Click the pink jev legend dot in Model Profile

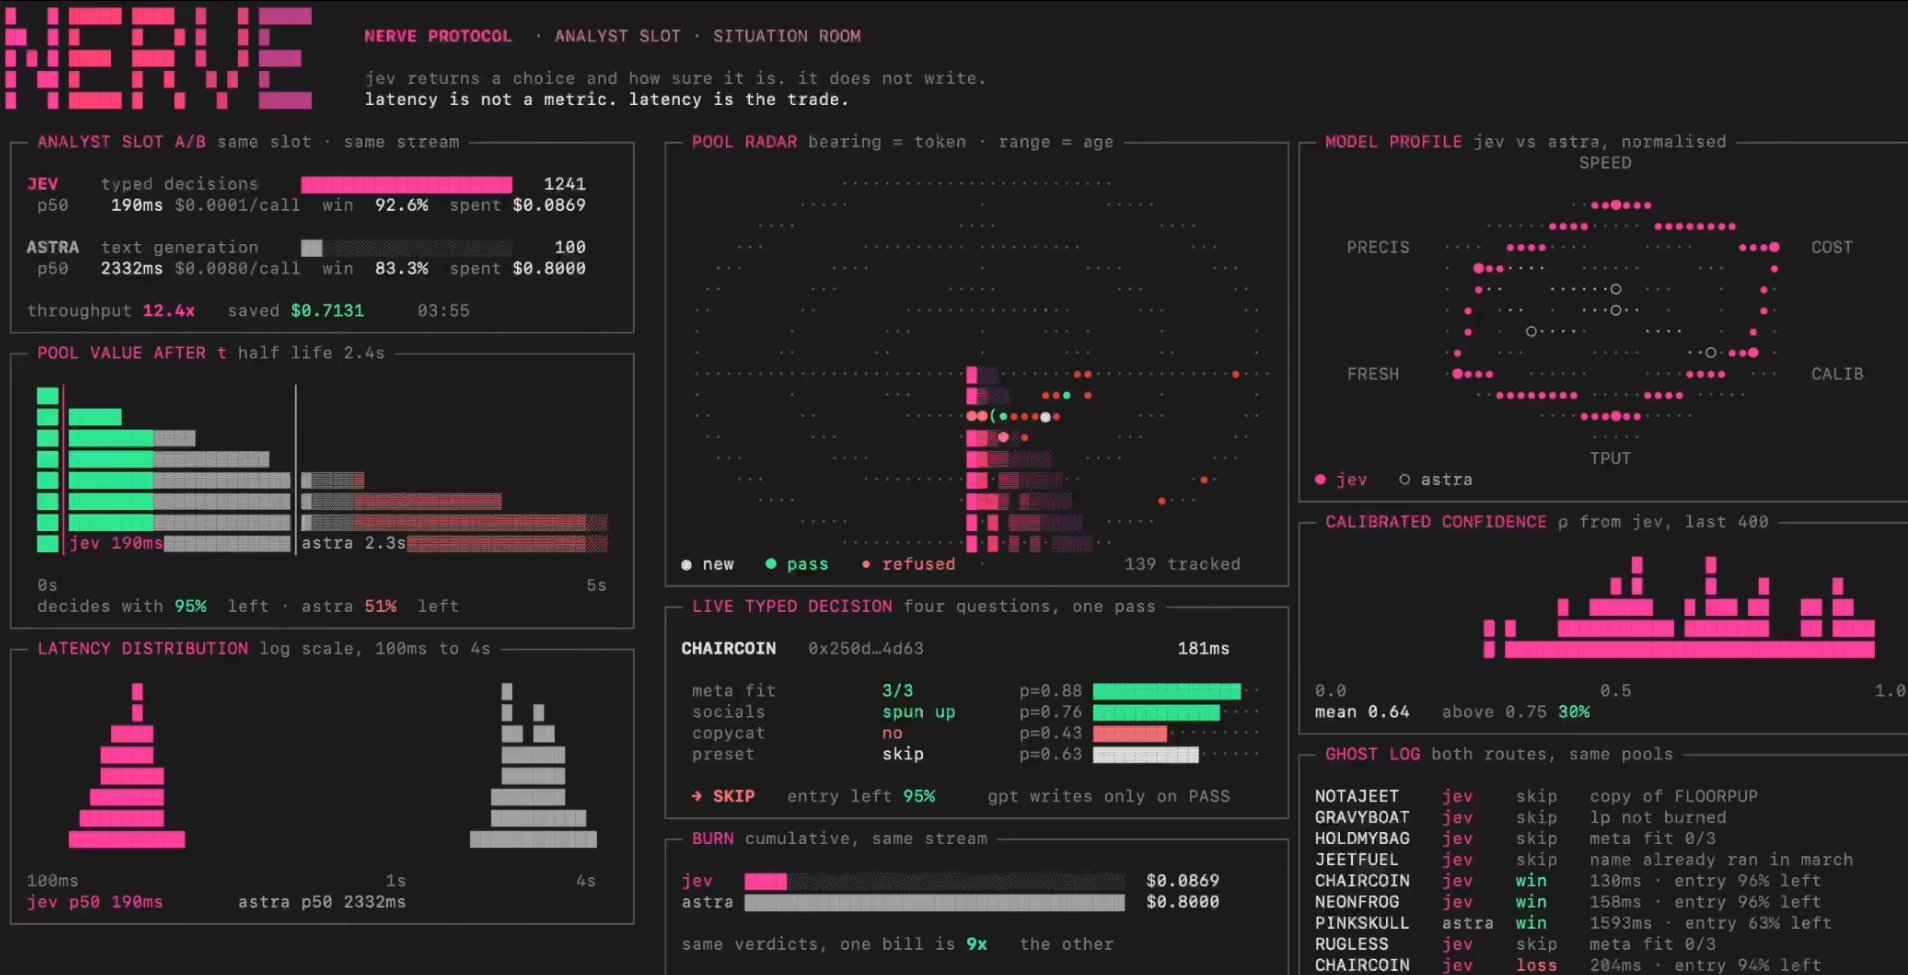pos(1320,480)
